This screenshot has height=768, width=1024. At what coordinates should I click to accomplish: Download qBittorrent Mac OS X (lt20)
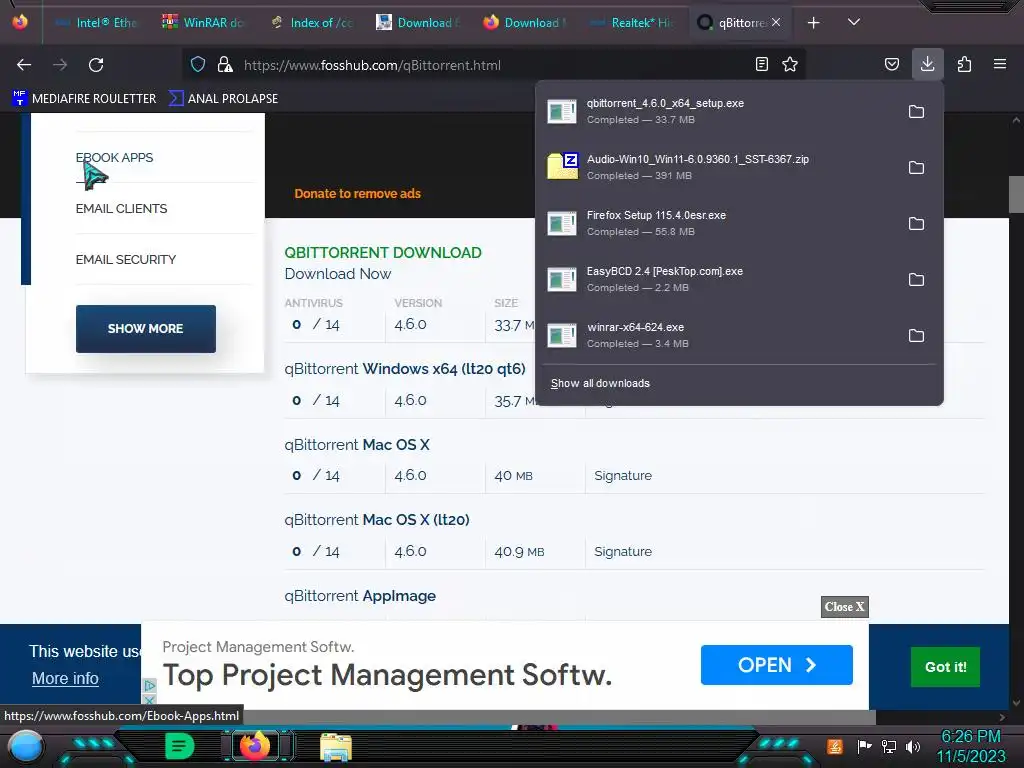coord(377,520)
